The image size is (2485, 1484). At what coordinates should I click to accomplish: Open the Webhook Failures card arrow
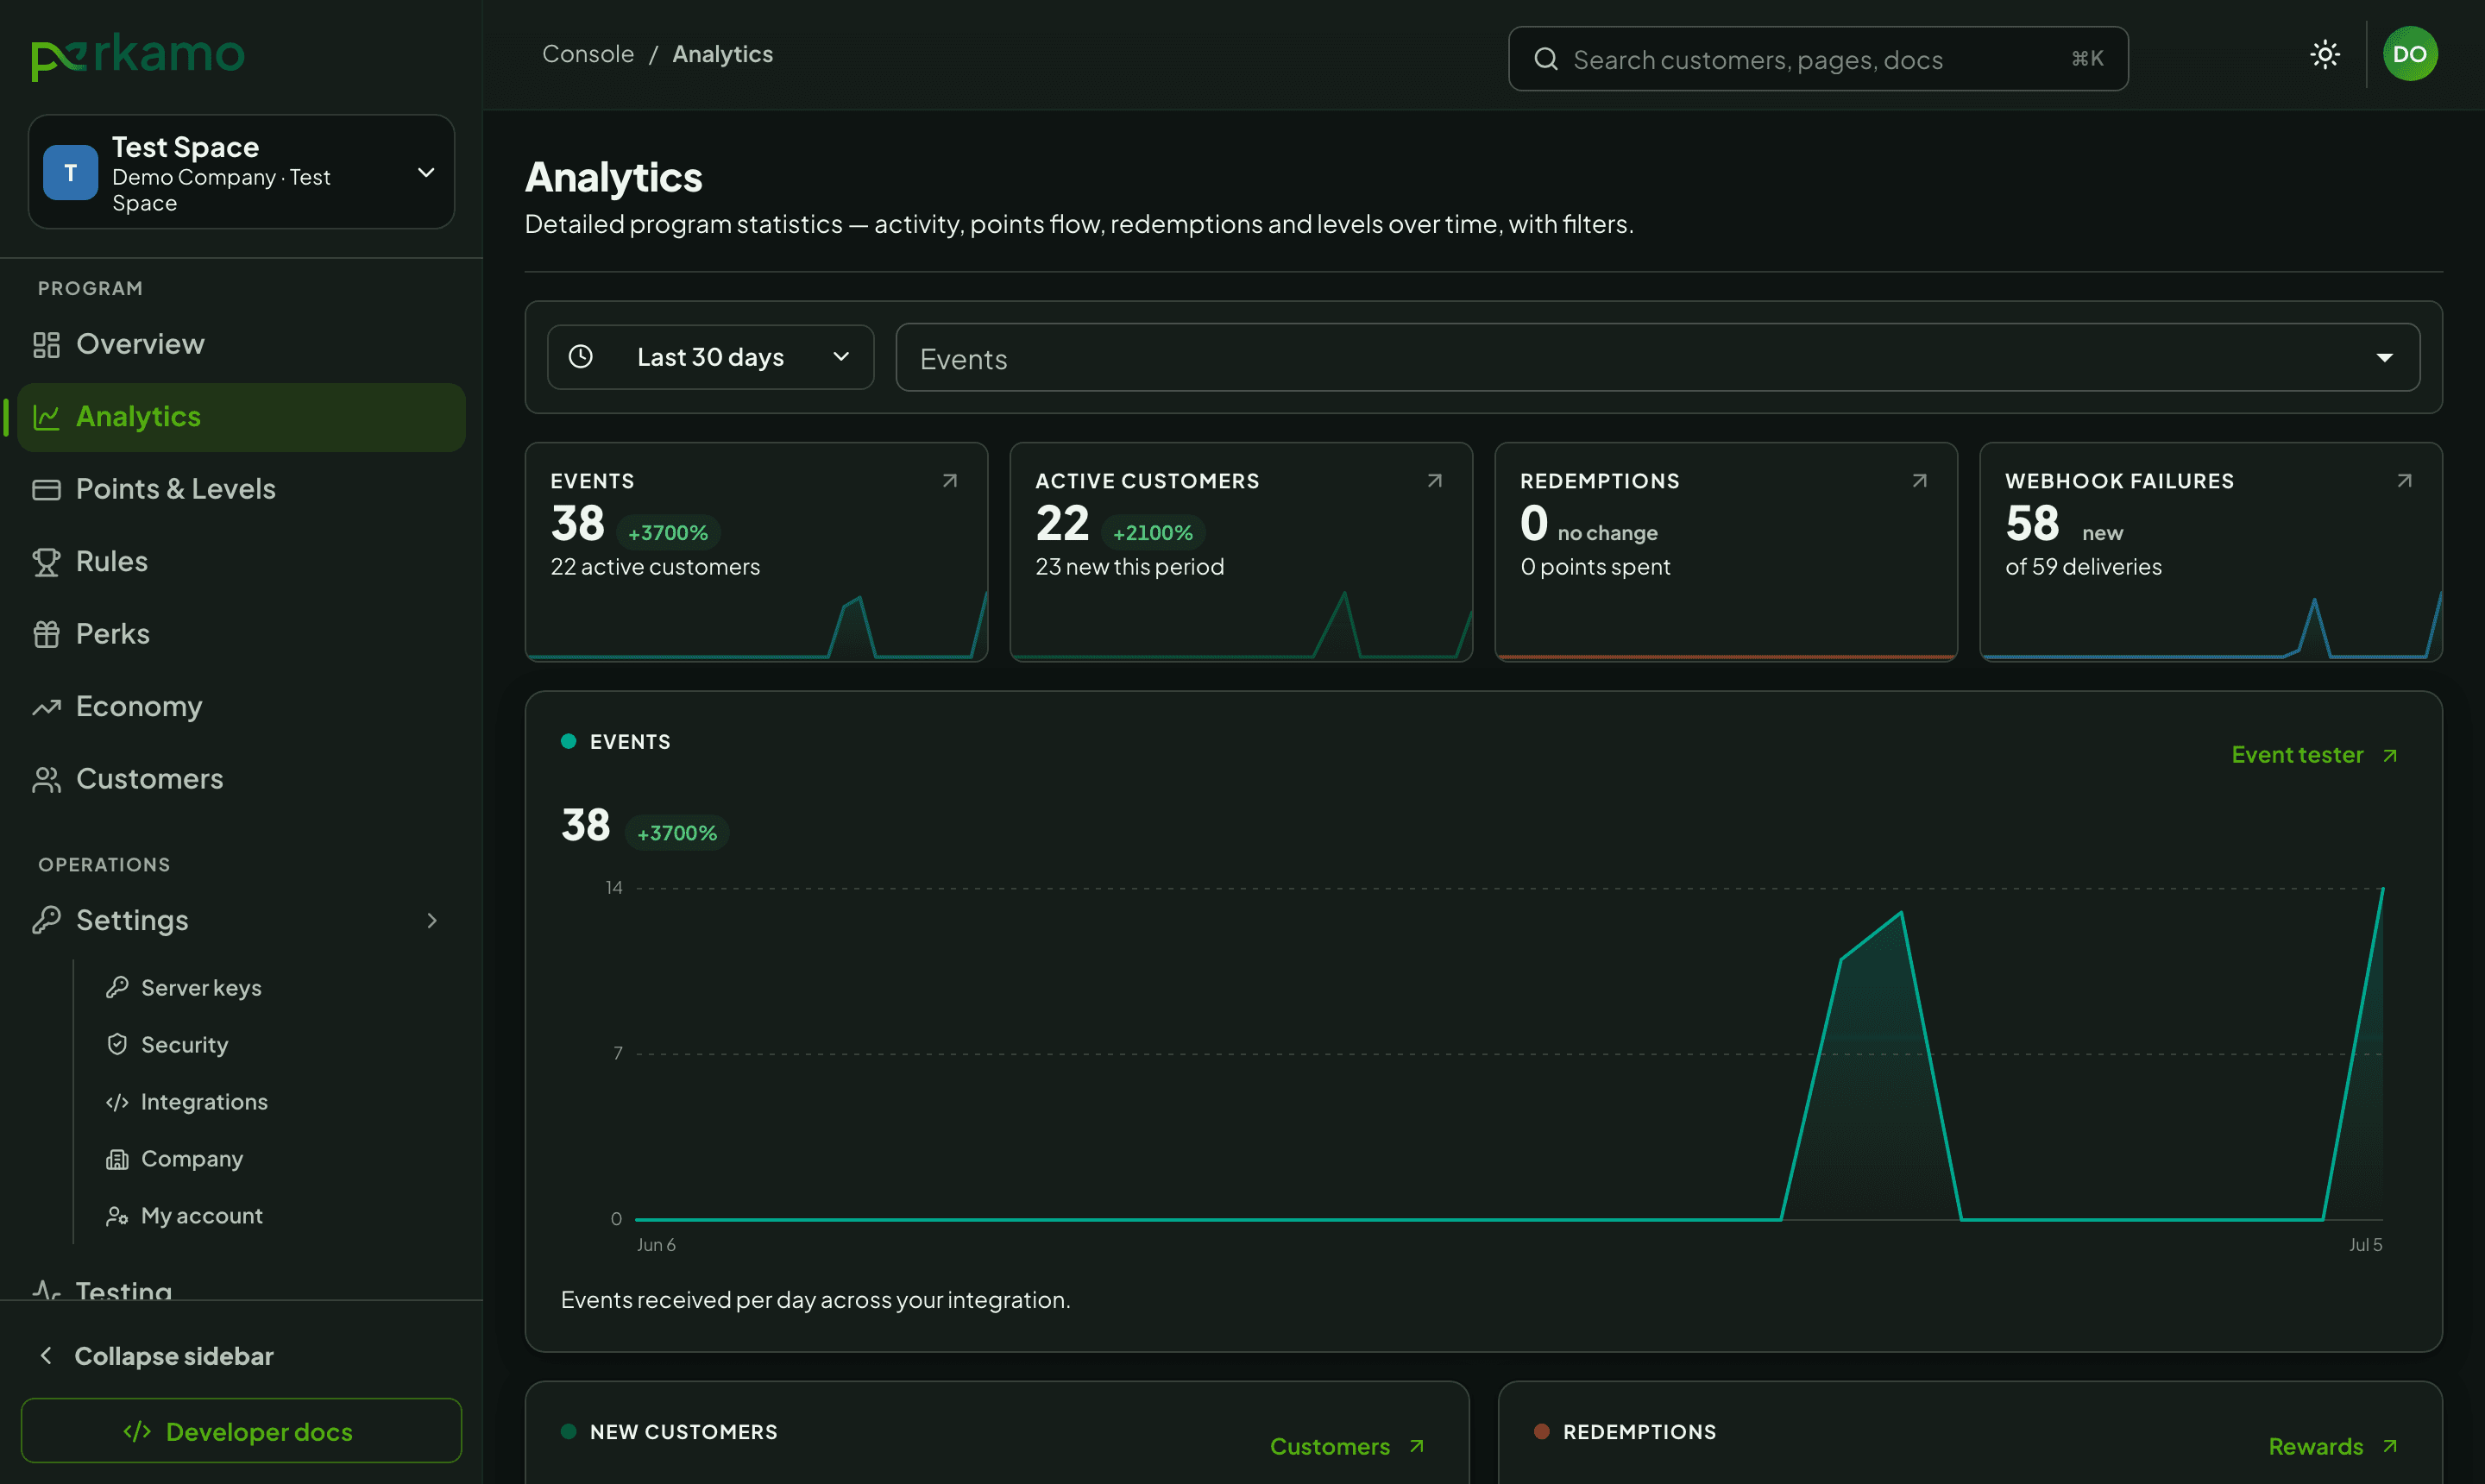[x=2405, y=481]
